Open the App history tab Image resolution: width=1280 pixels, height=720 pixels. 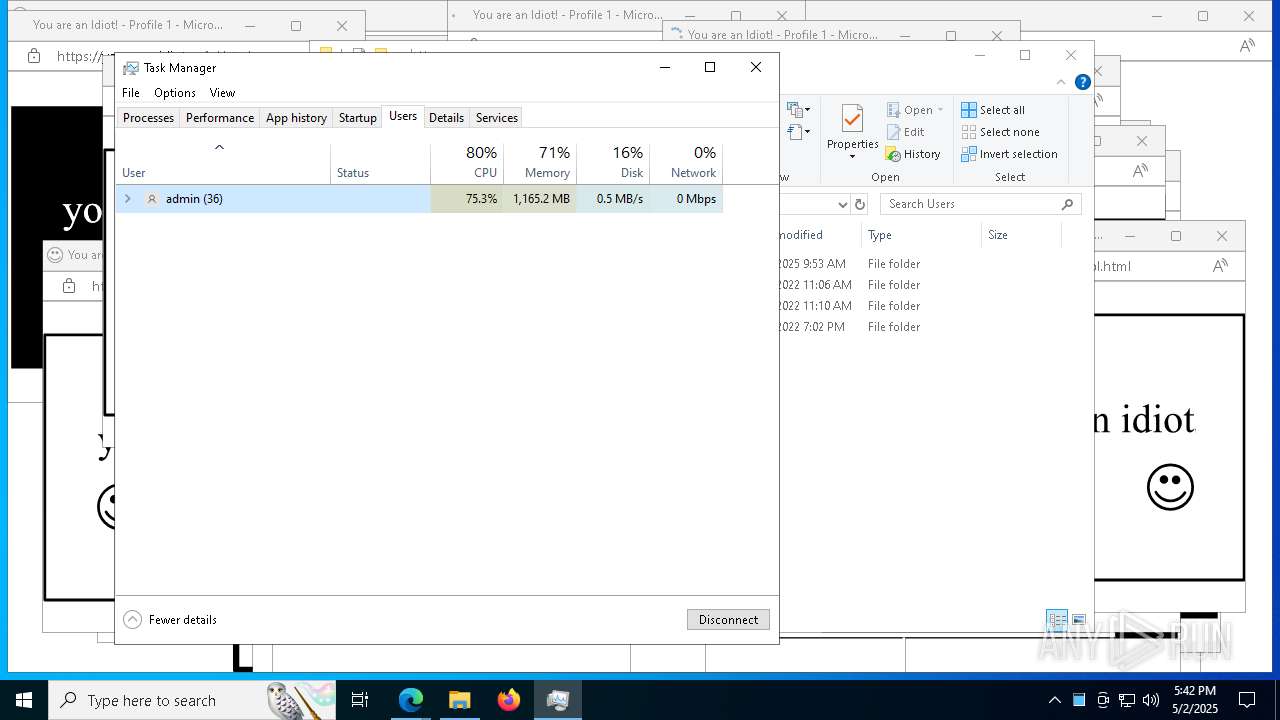coord(296,118)
